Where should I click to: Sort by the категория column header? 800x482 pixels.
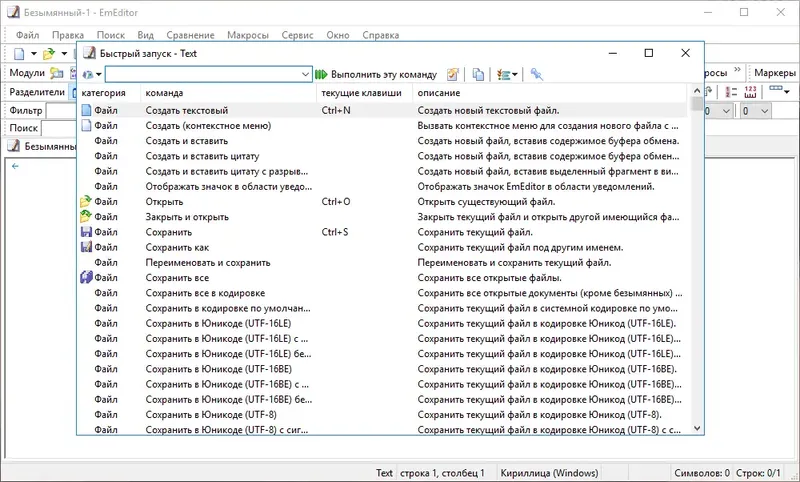[109, 93]
